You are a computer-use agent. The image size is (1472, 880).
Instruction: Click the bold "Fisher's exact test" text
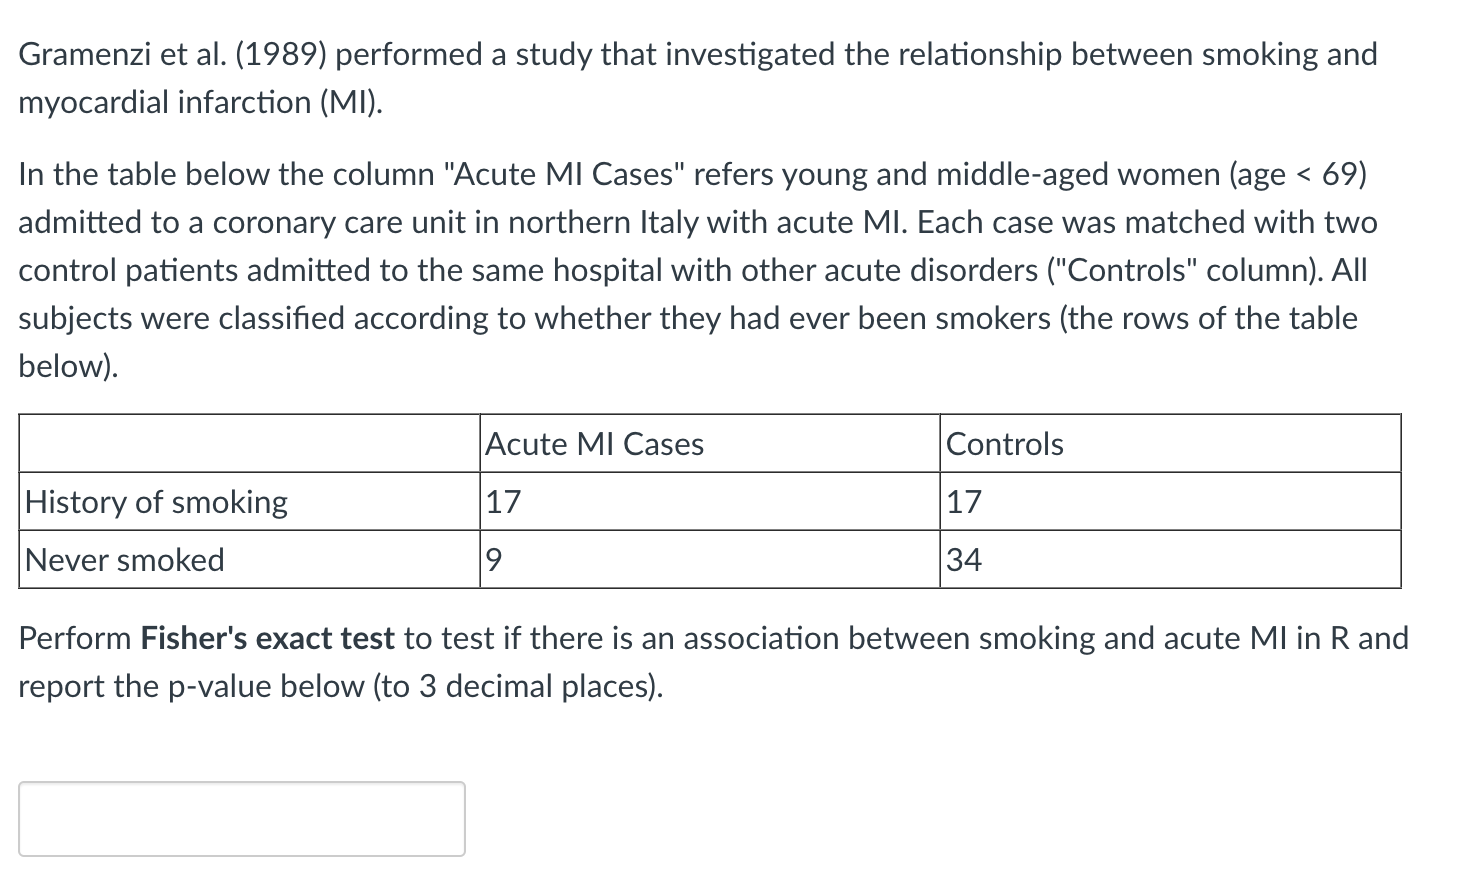click(268, 638)
